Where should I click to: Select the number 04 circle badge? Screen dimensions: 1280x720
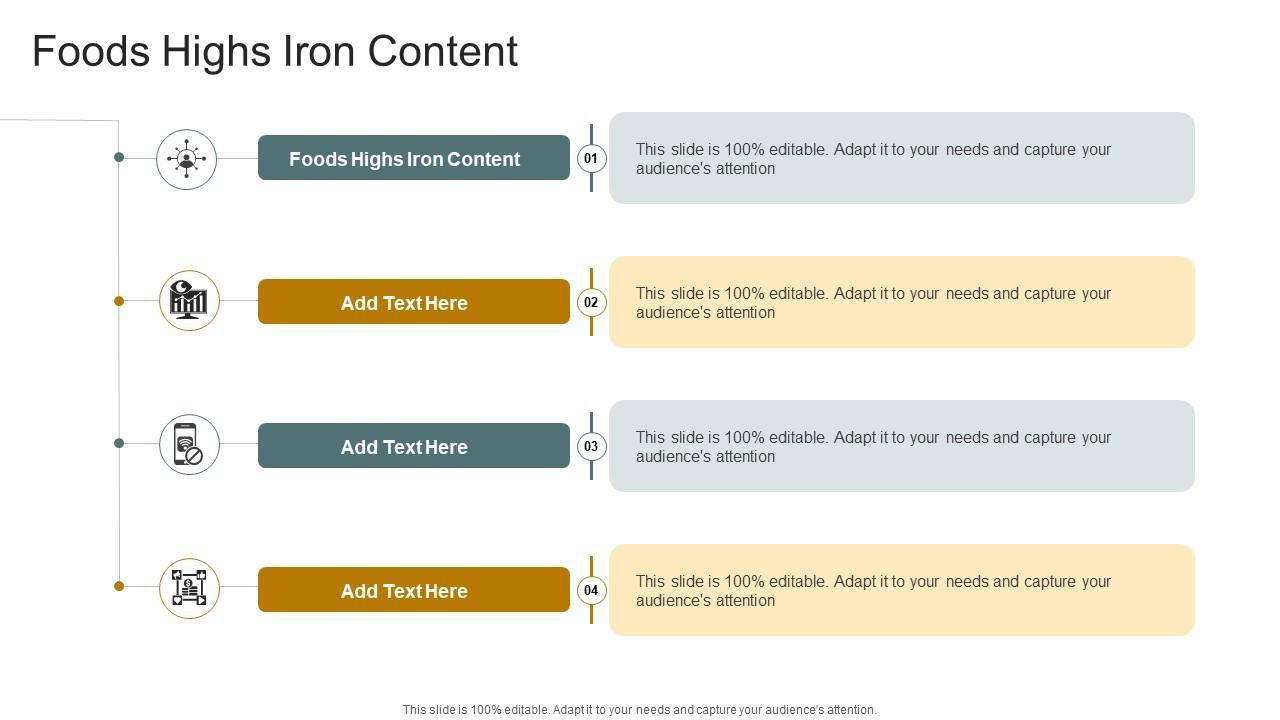(591, 590)
